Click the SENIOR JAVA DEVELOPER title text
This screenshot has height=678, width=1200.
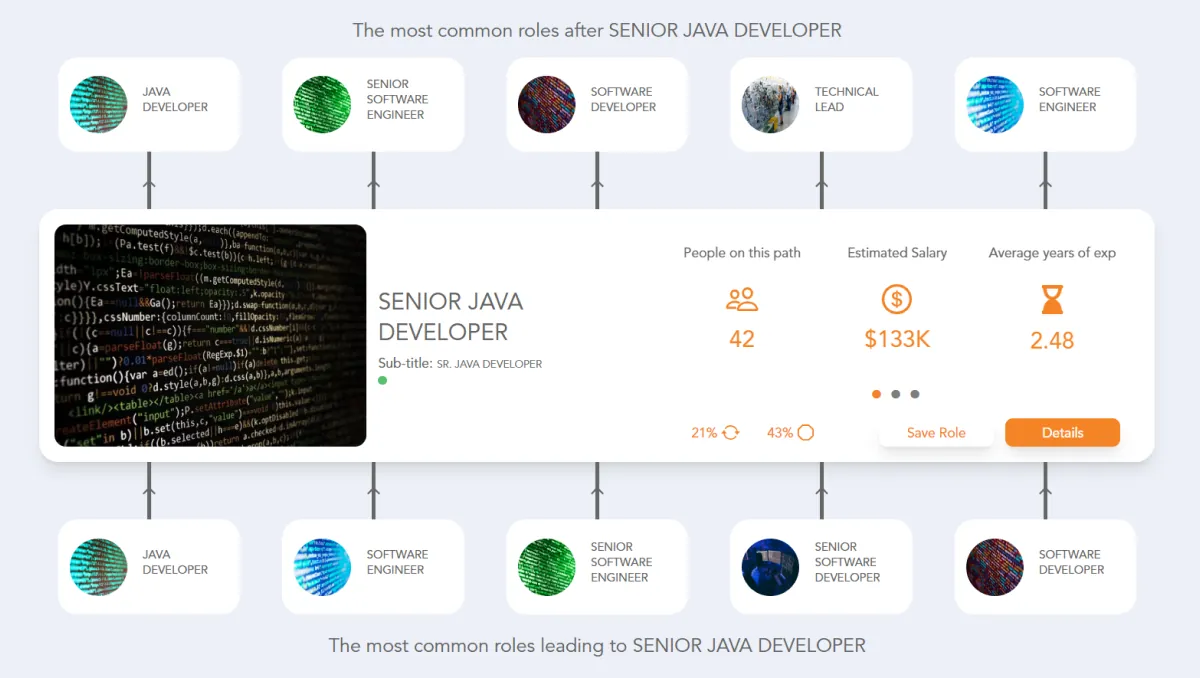[x=451, y=316]
